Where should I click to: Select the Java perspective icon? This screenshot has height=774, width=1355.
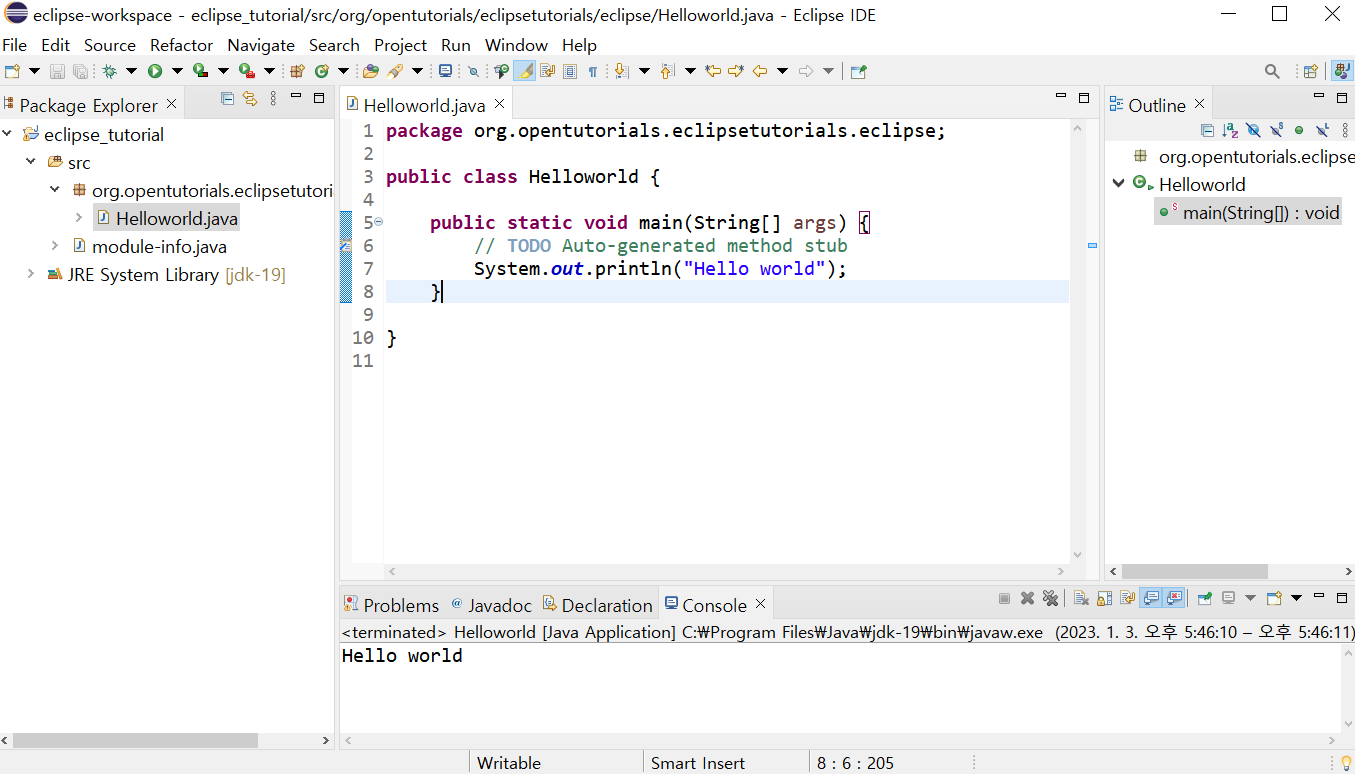1341,71
